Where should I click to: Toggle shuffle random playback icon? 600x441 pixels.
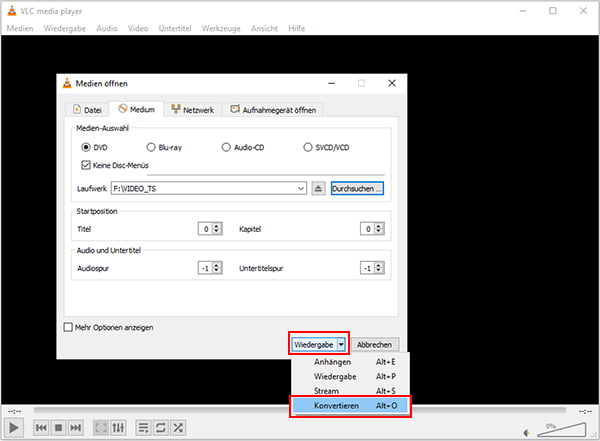(178, 428)
